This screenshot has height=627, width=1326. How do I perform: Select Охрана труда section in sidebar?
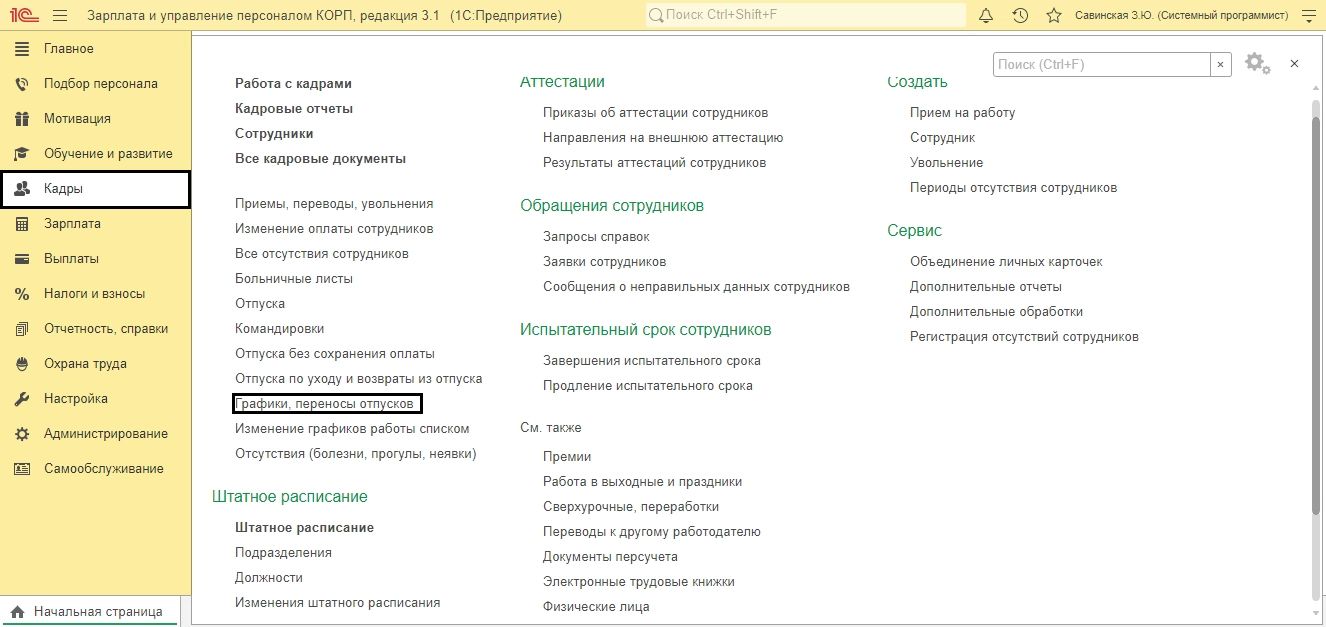point(96,364)
